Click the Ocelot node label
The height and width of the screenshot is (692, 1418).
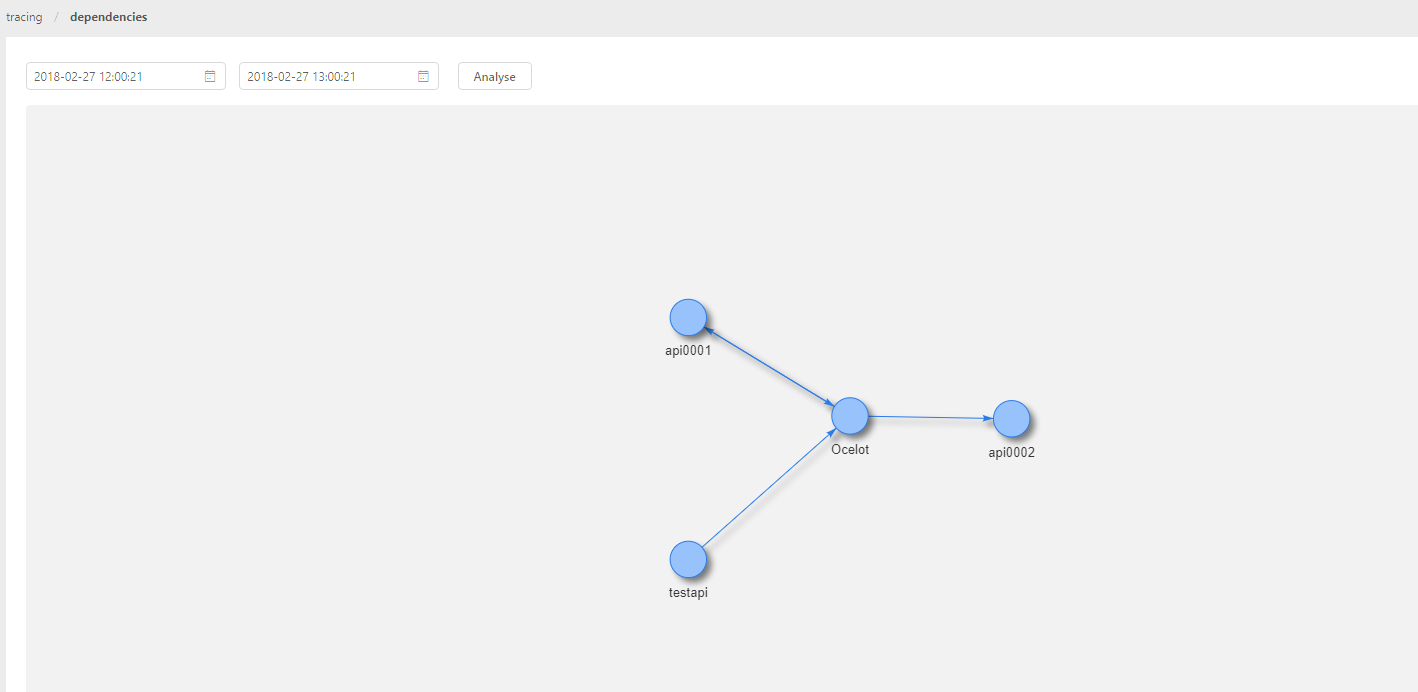point(850,449)
